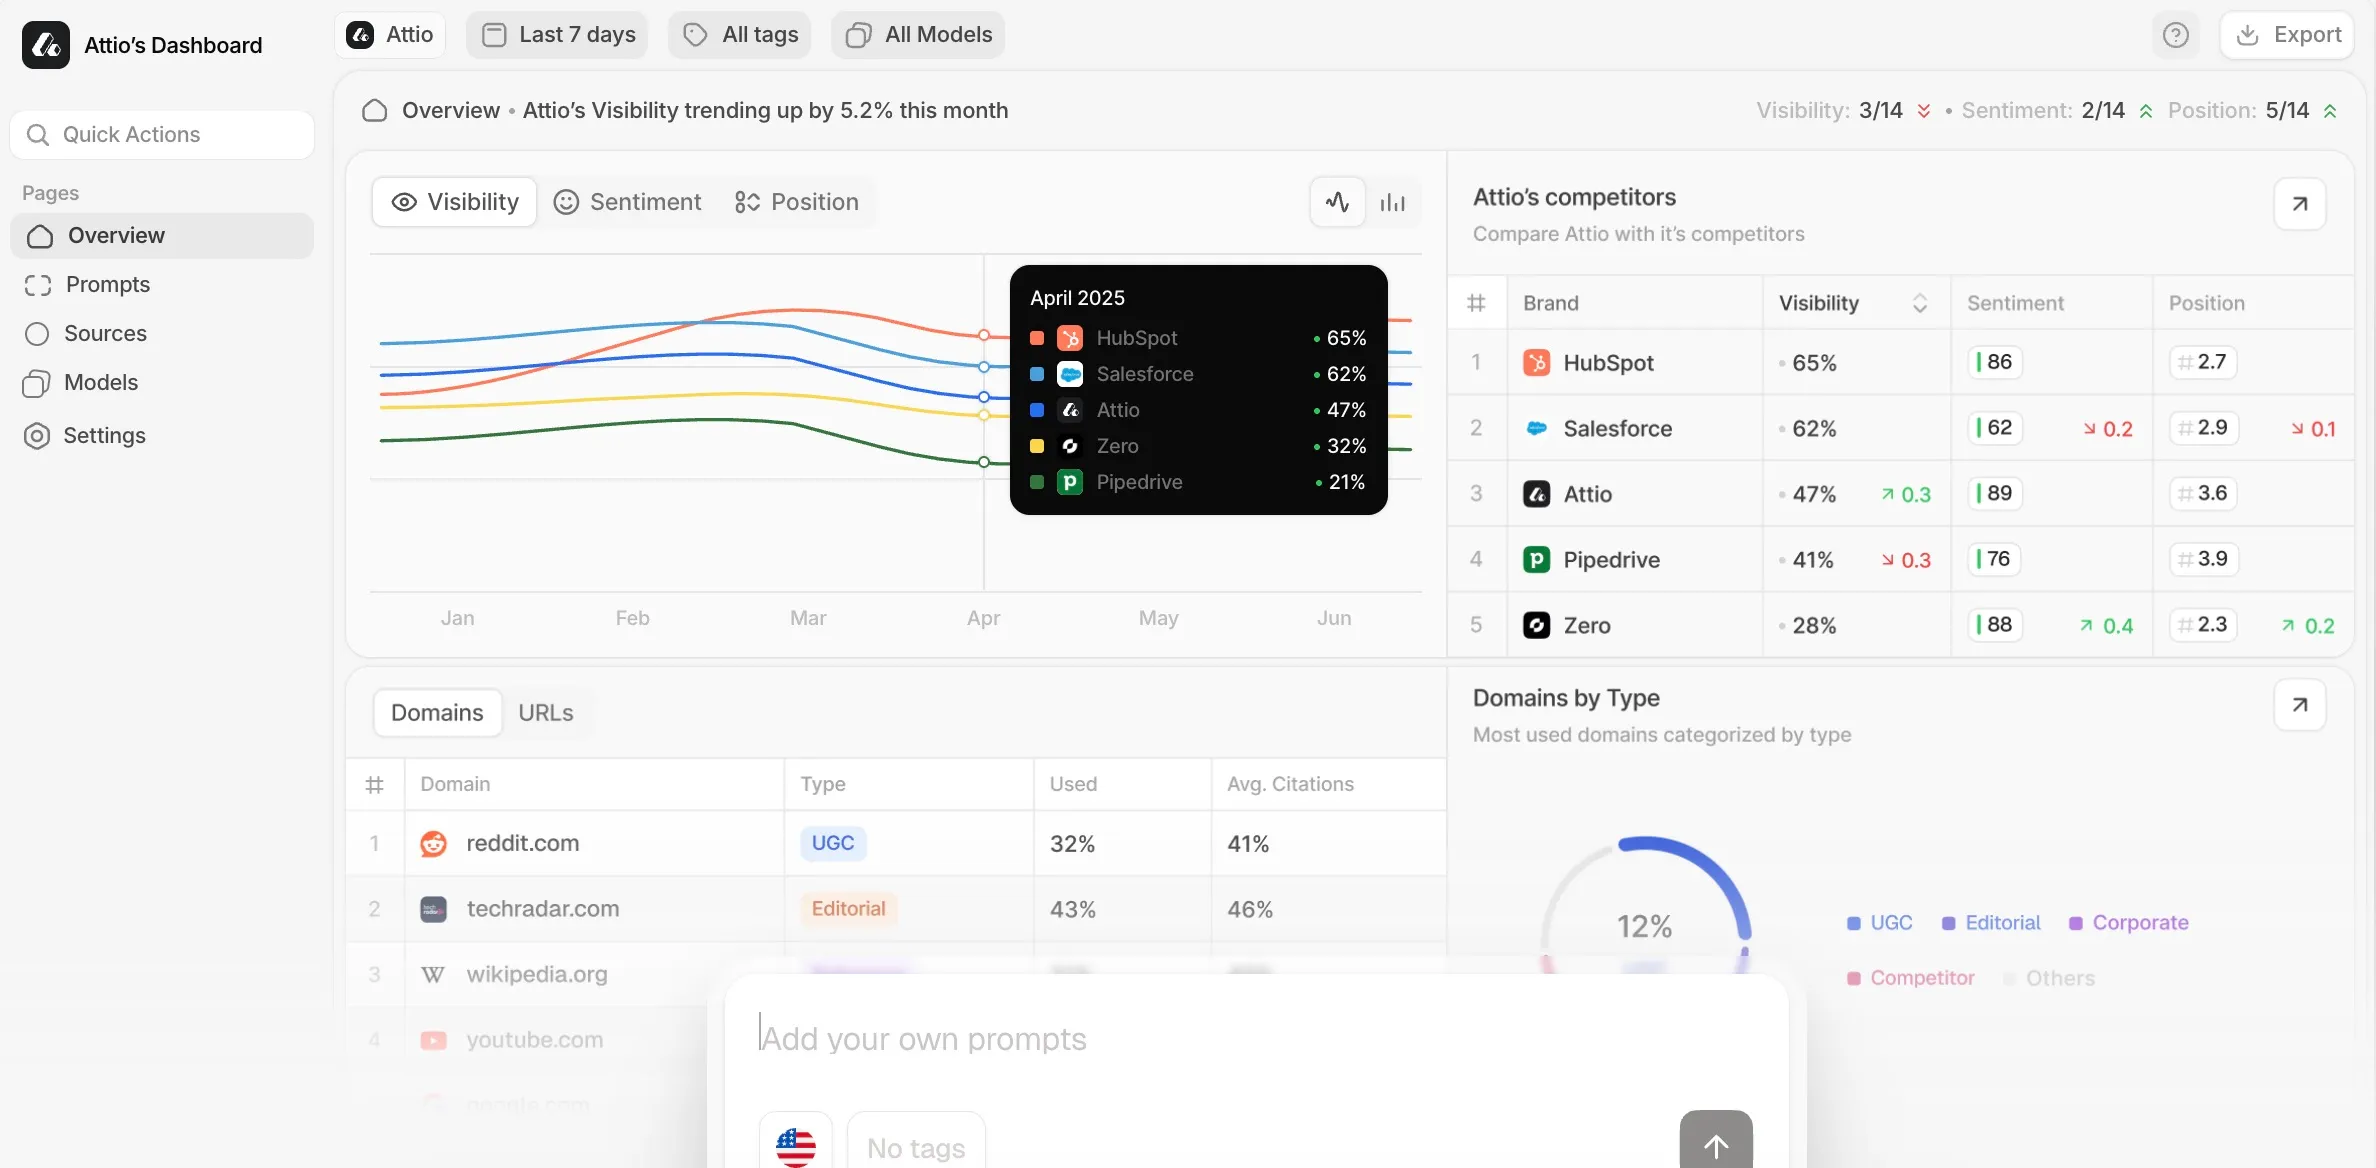
Task: Open Domains by Type via its arrow icon
Action: point(2299,705)
